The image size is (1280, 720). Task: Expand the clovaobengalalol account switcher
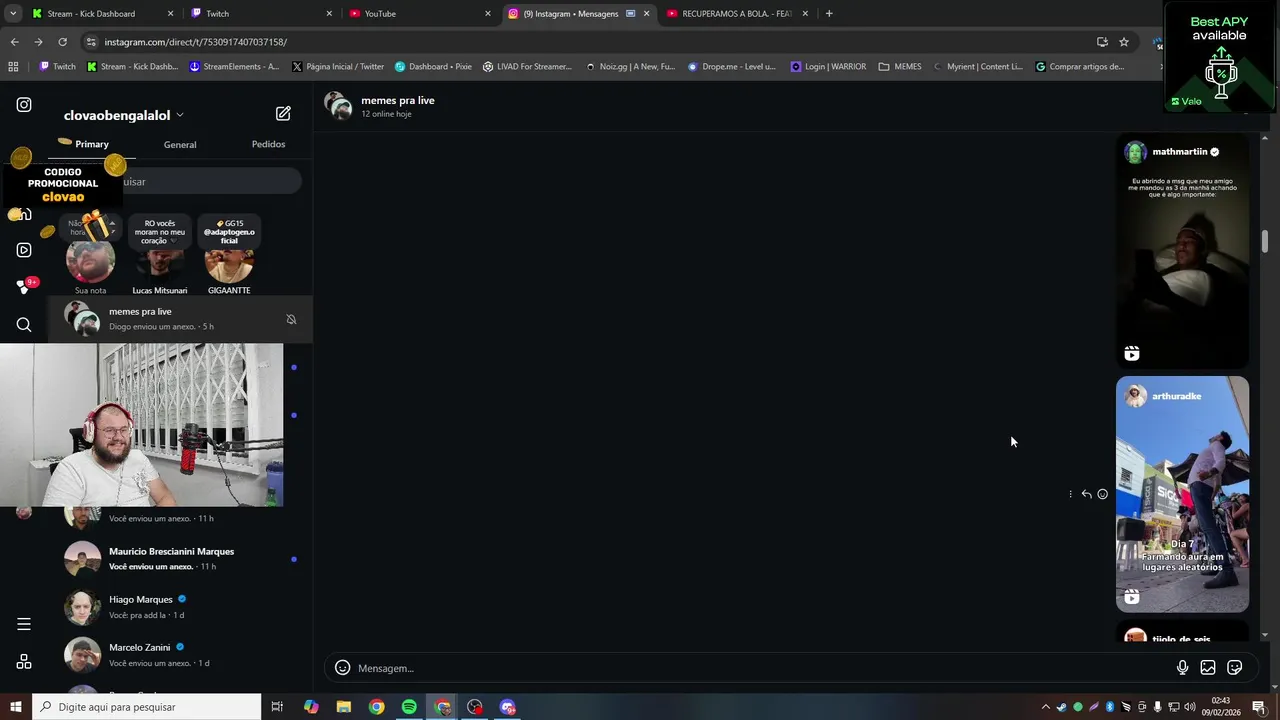click(x=123, y=115)
